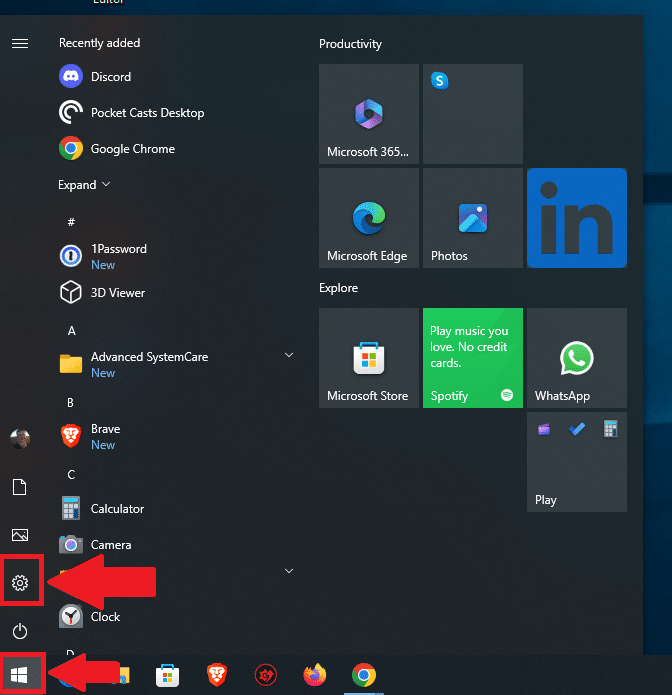Screen dimensions: 672x695
Task: Switch to Chrome on the taskbar
Action: click(x=364, y=675)
